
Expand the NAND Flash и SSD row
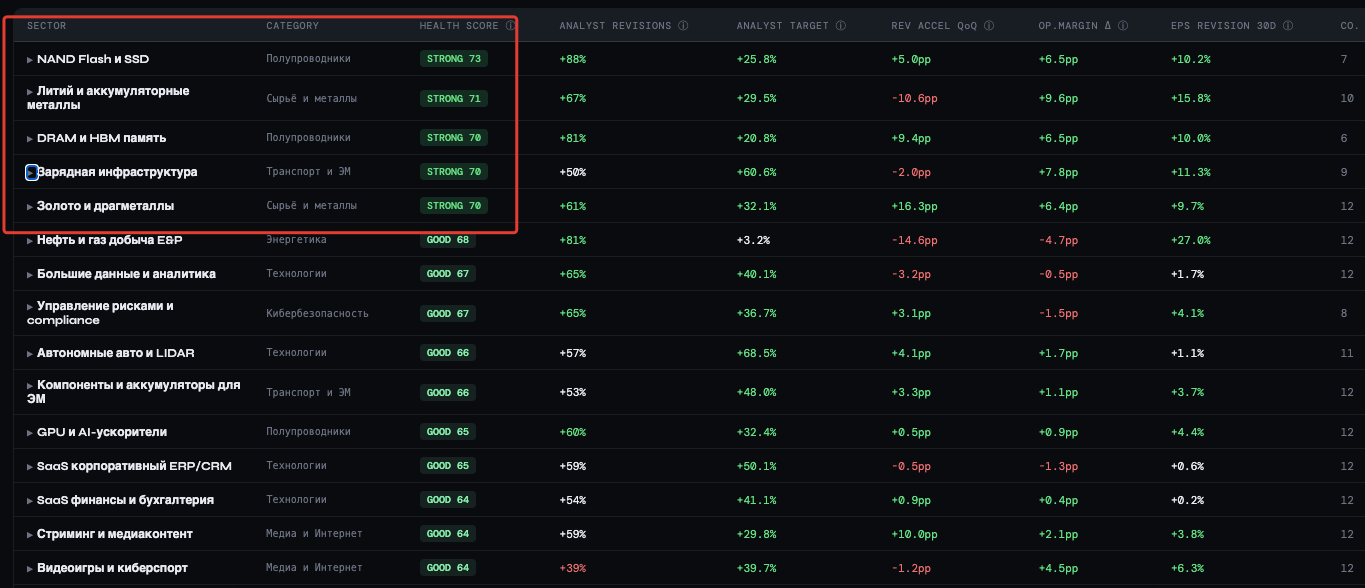tap(30, 60)
